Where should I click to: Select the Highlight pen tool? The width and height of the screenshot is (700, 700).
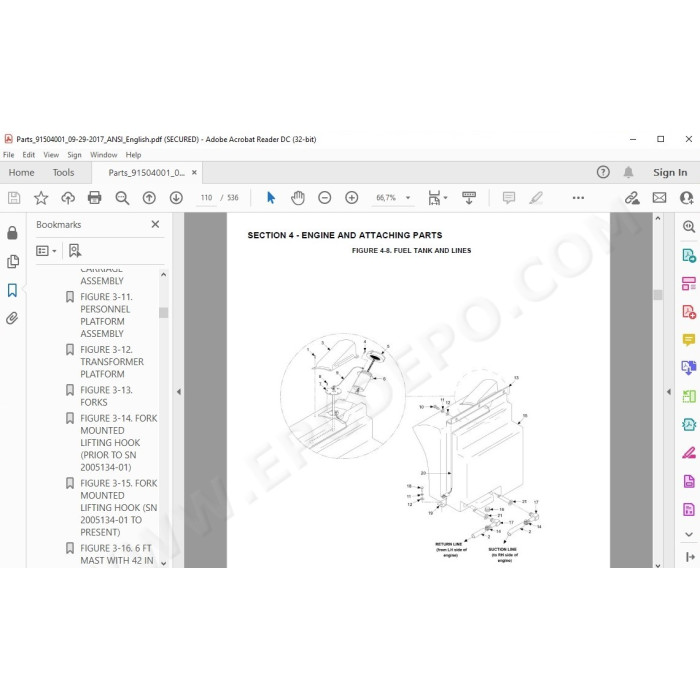[x=536, y=198]
